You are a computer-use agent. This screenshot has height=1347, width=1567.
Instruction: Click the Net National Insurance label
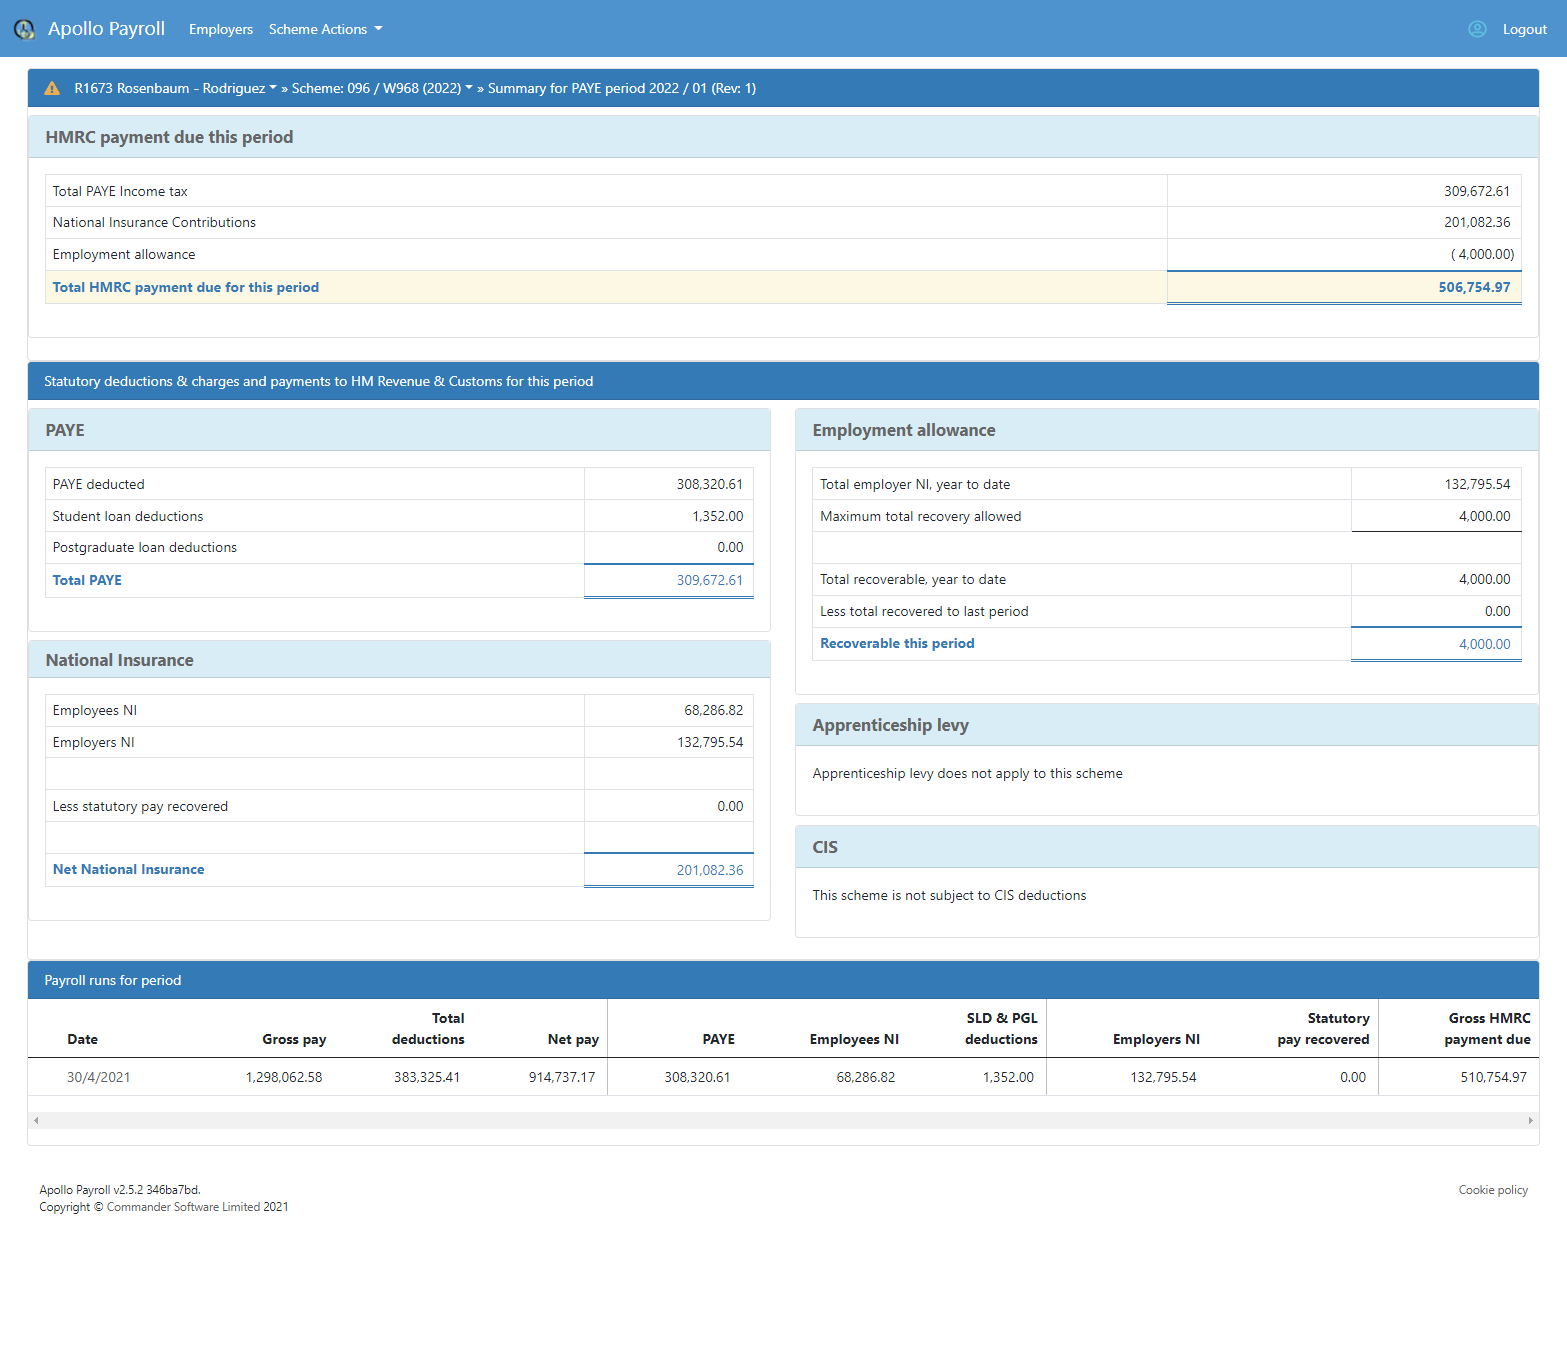click(x=128, y=869)
